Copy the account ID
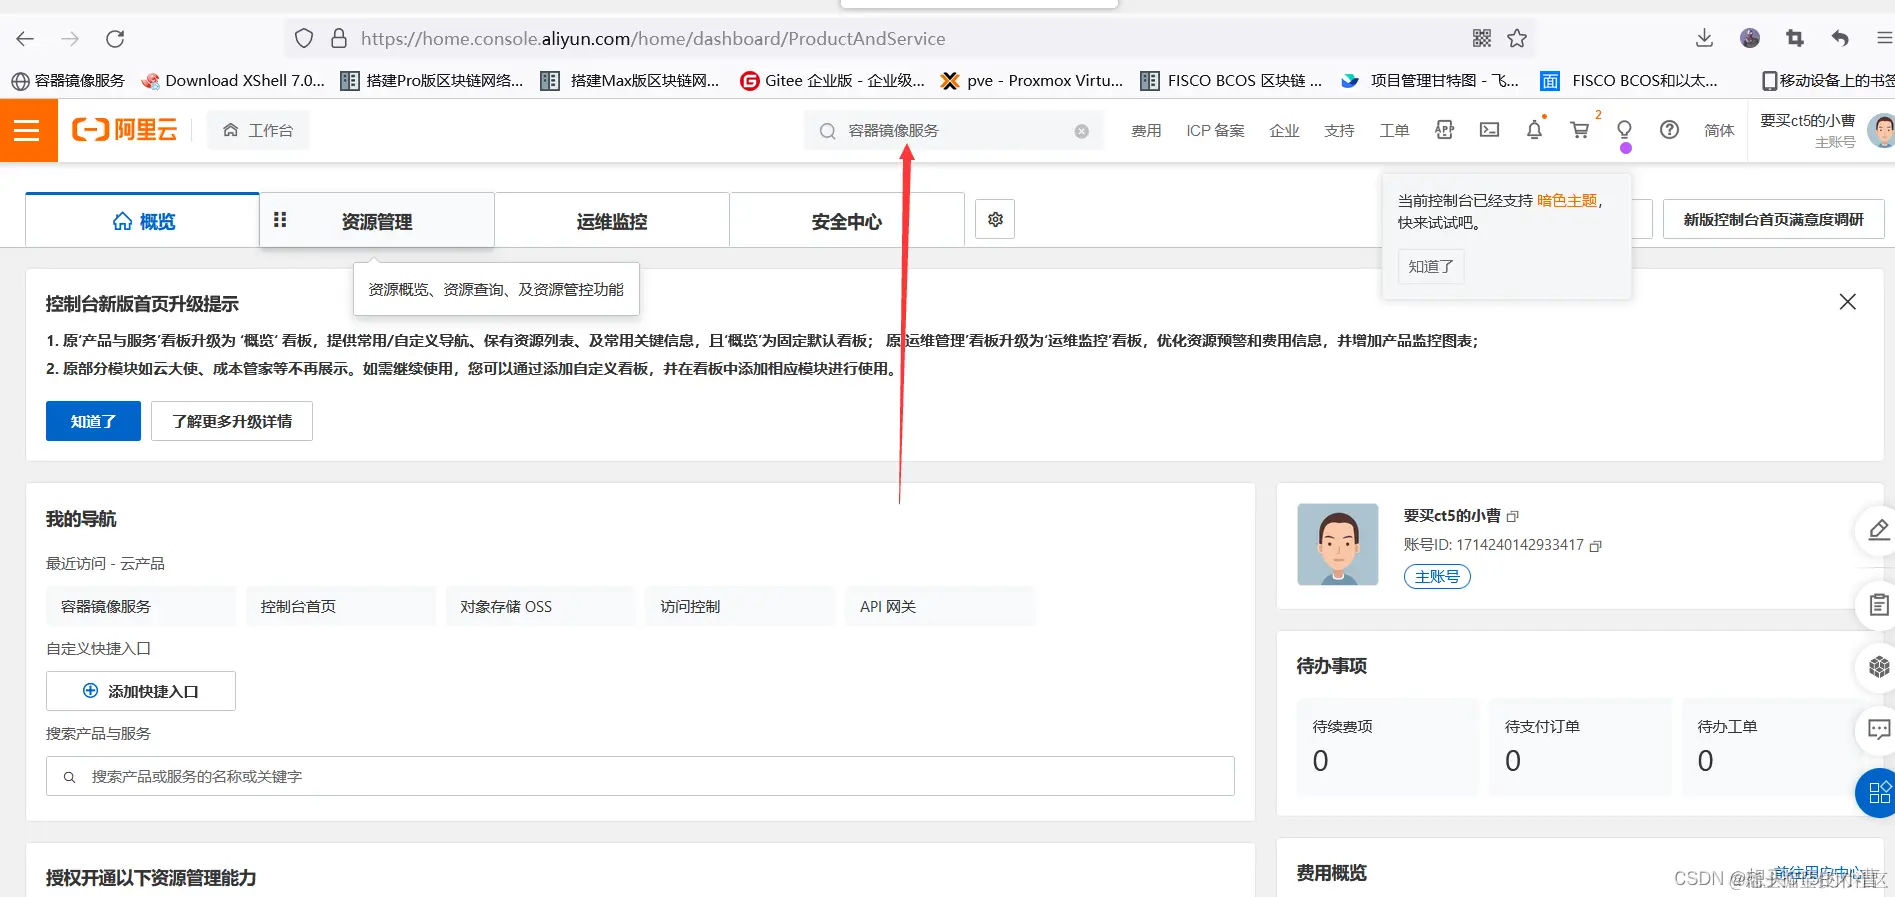Screen dimensions: 1895x897 tap(1596, 545)
